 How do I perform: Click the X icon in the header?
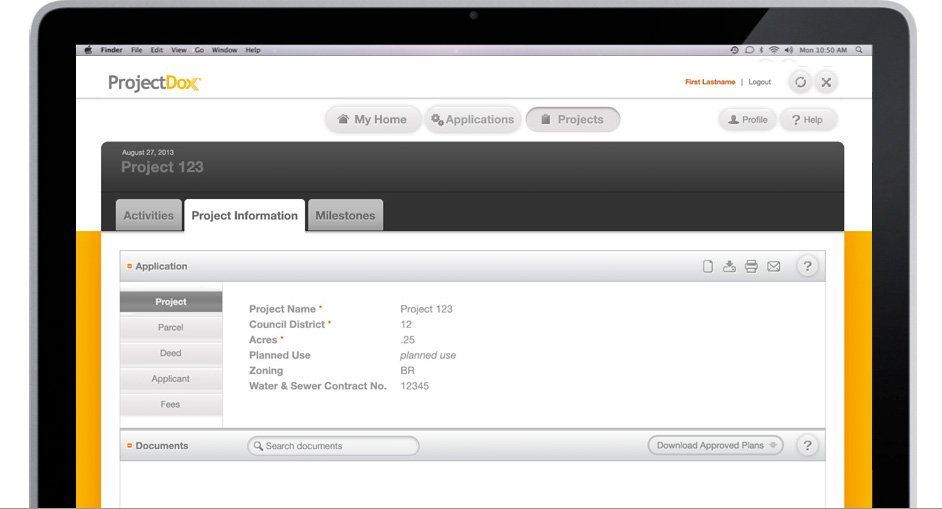point(826,82)
